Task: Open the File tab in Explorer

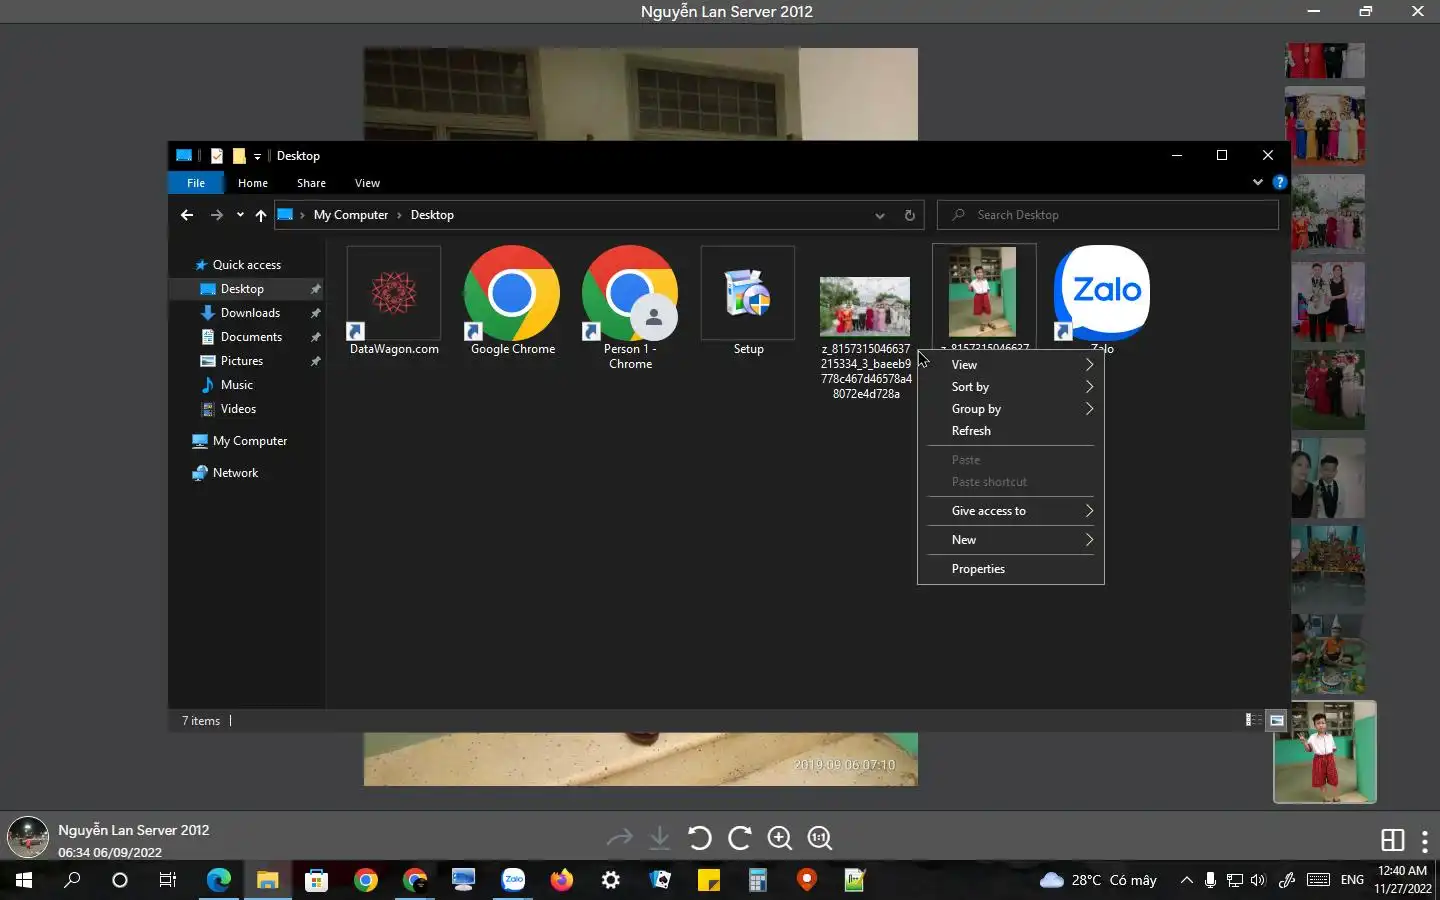Action: (x=196, y=183)
